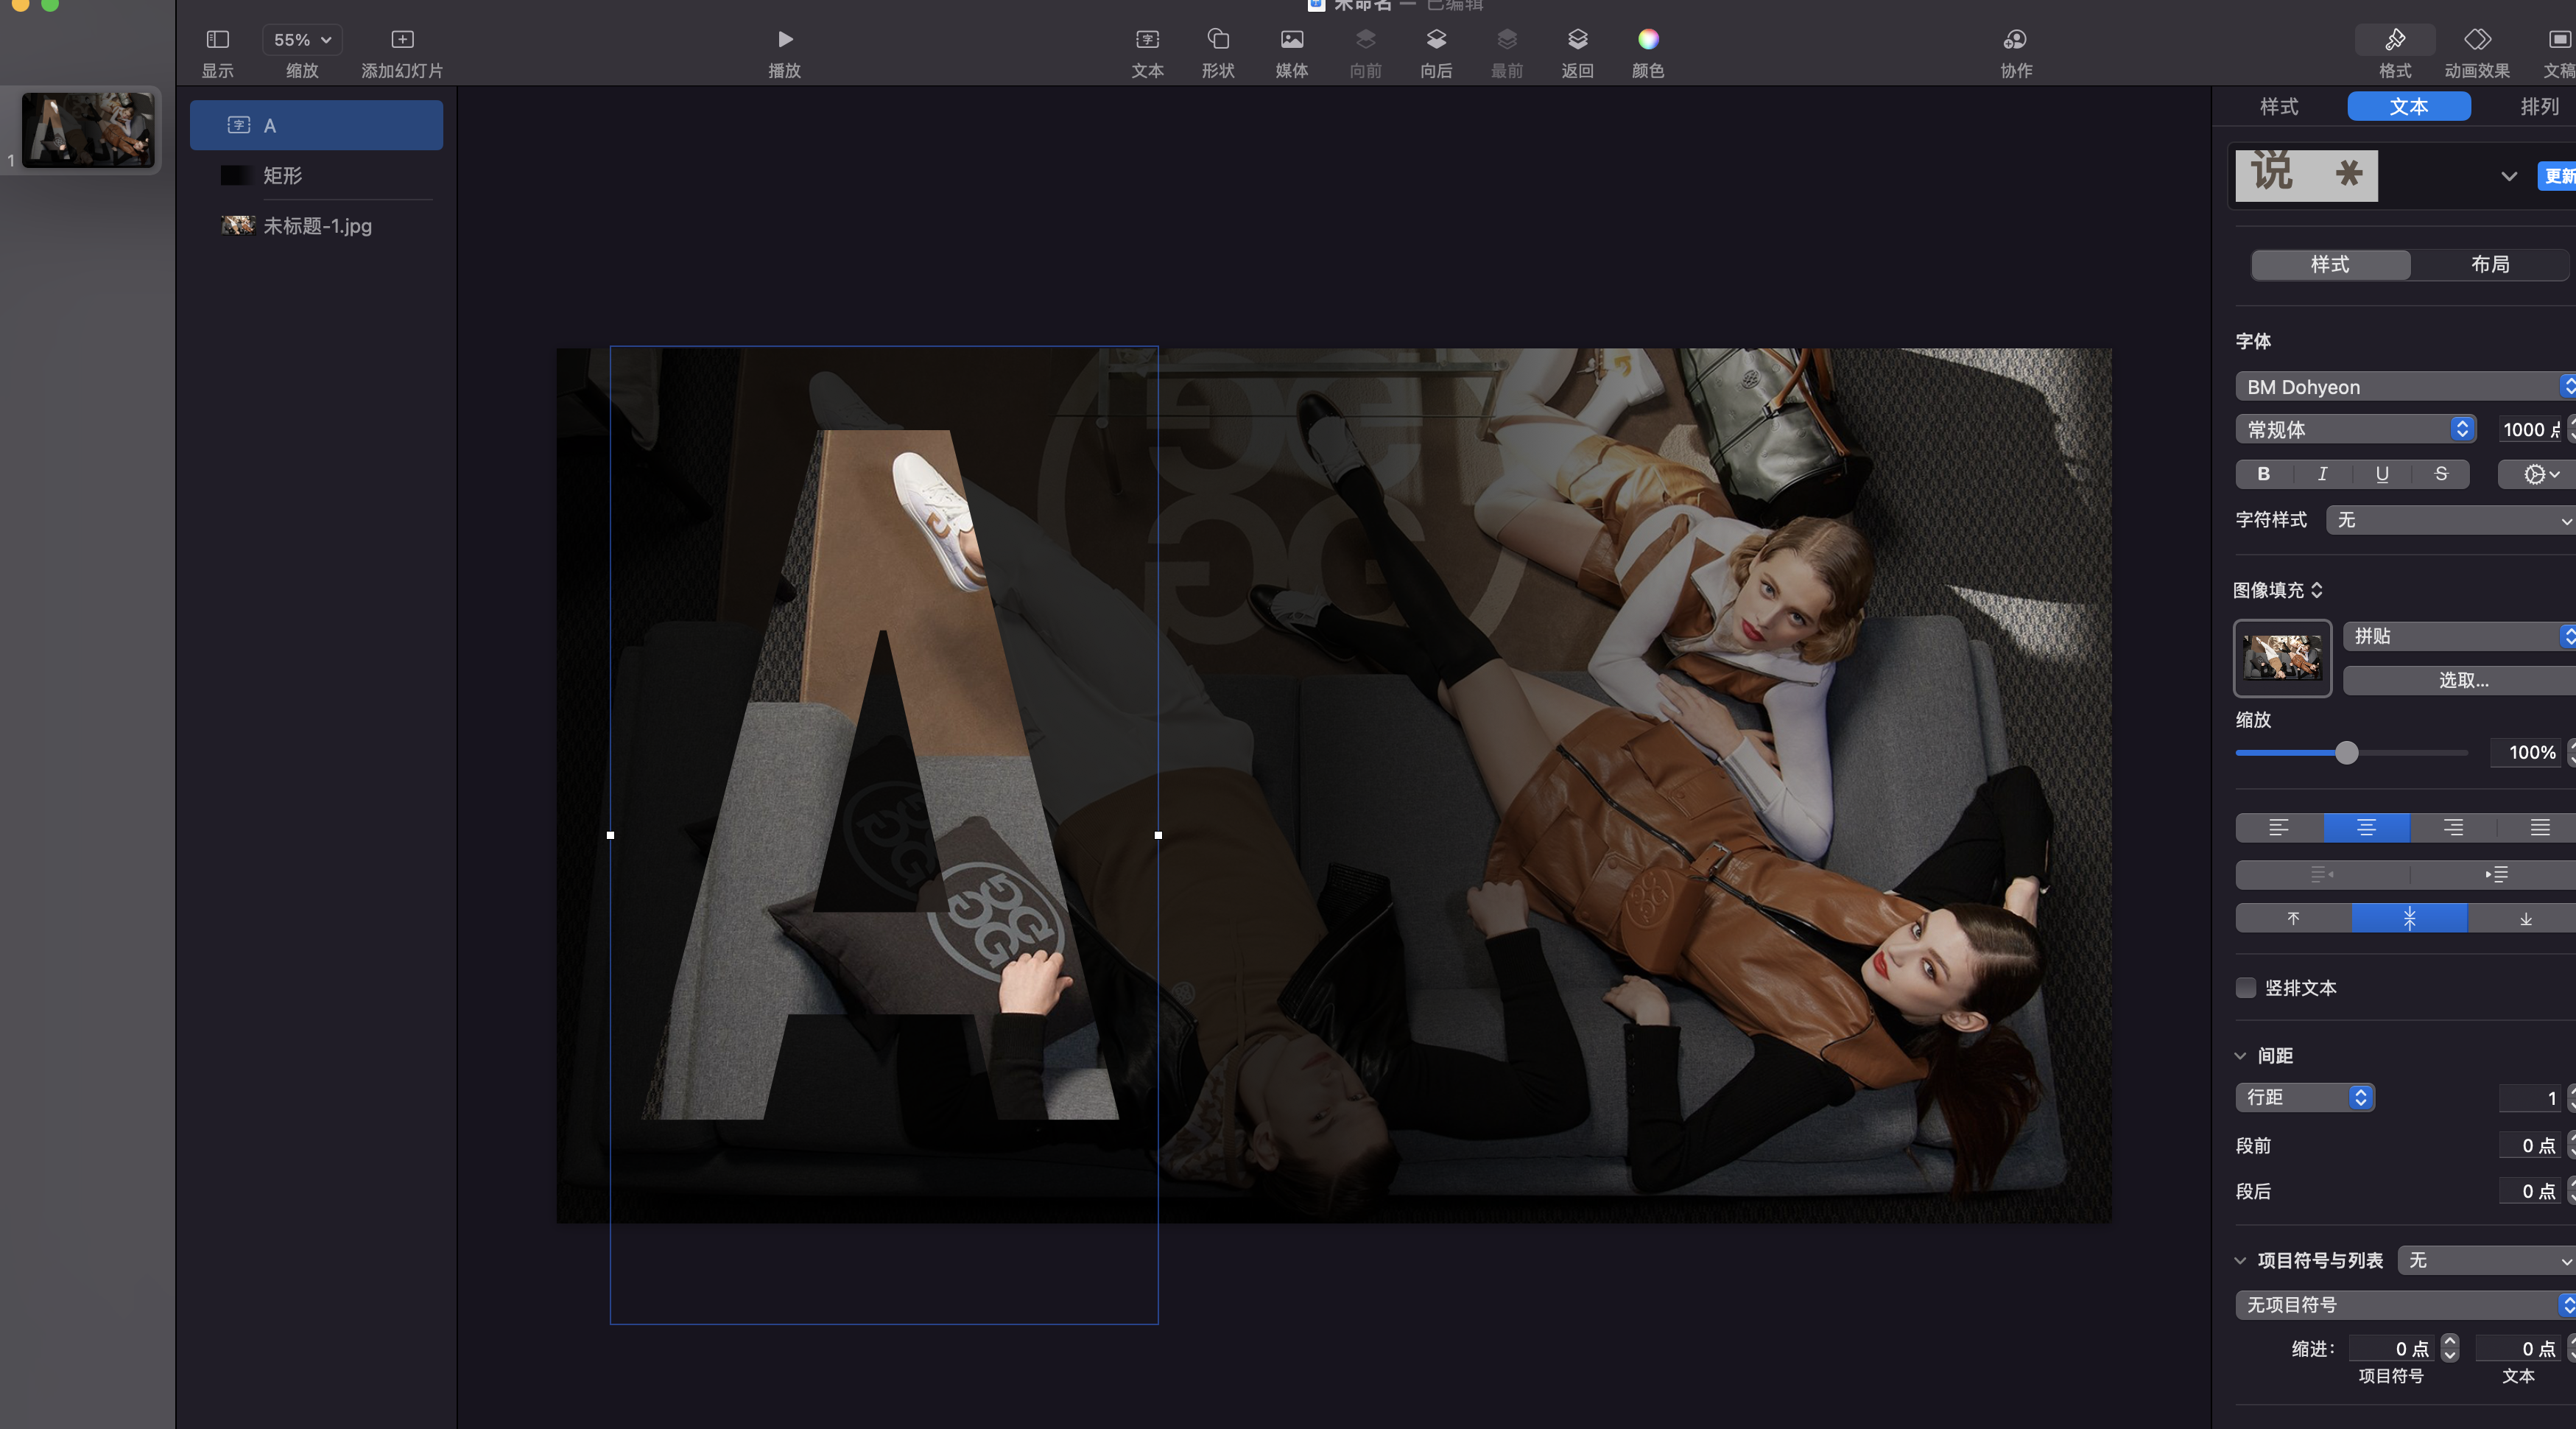Click the image fill scale slider knob
Viewport: 2576px width, 1429px height.
click(2347, 753)
